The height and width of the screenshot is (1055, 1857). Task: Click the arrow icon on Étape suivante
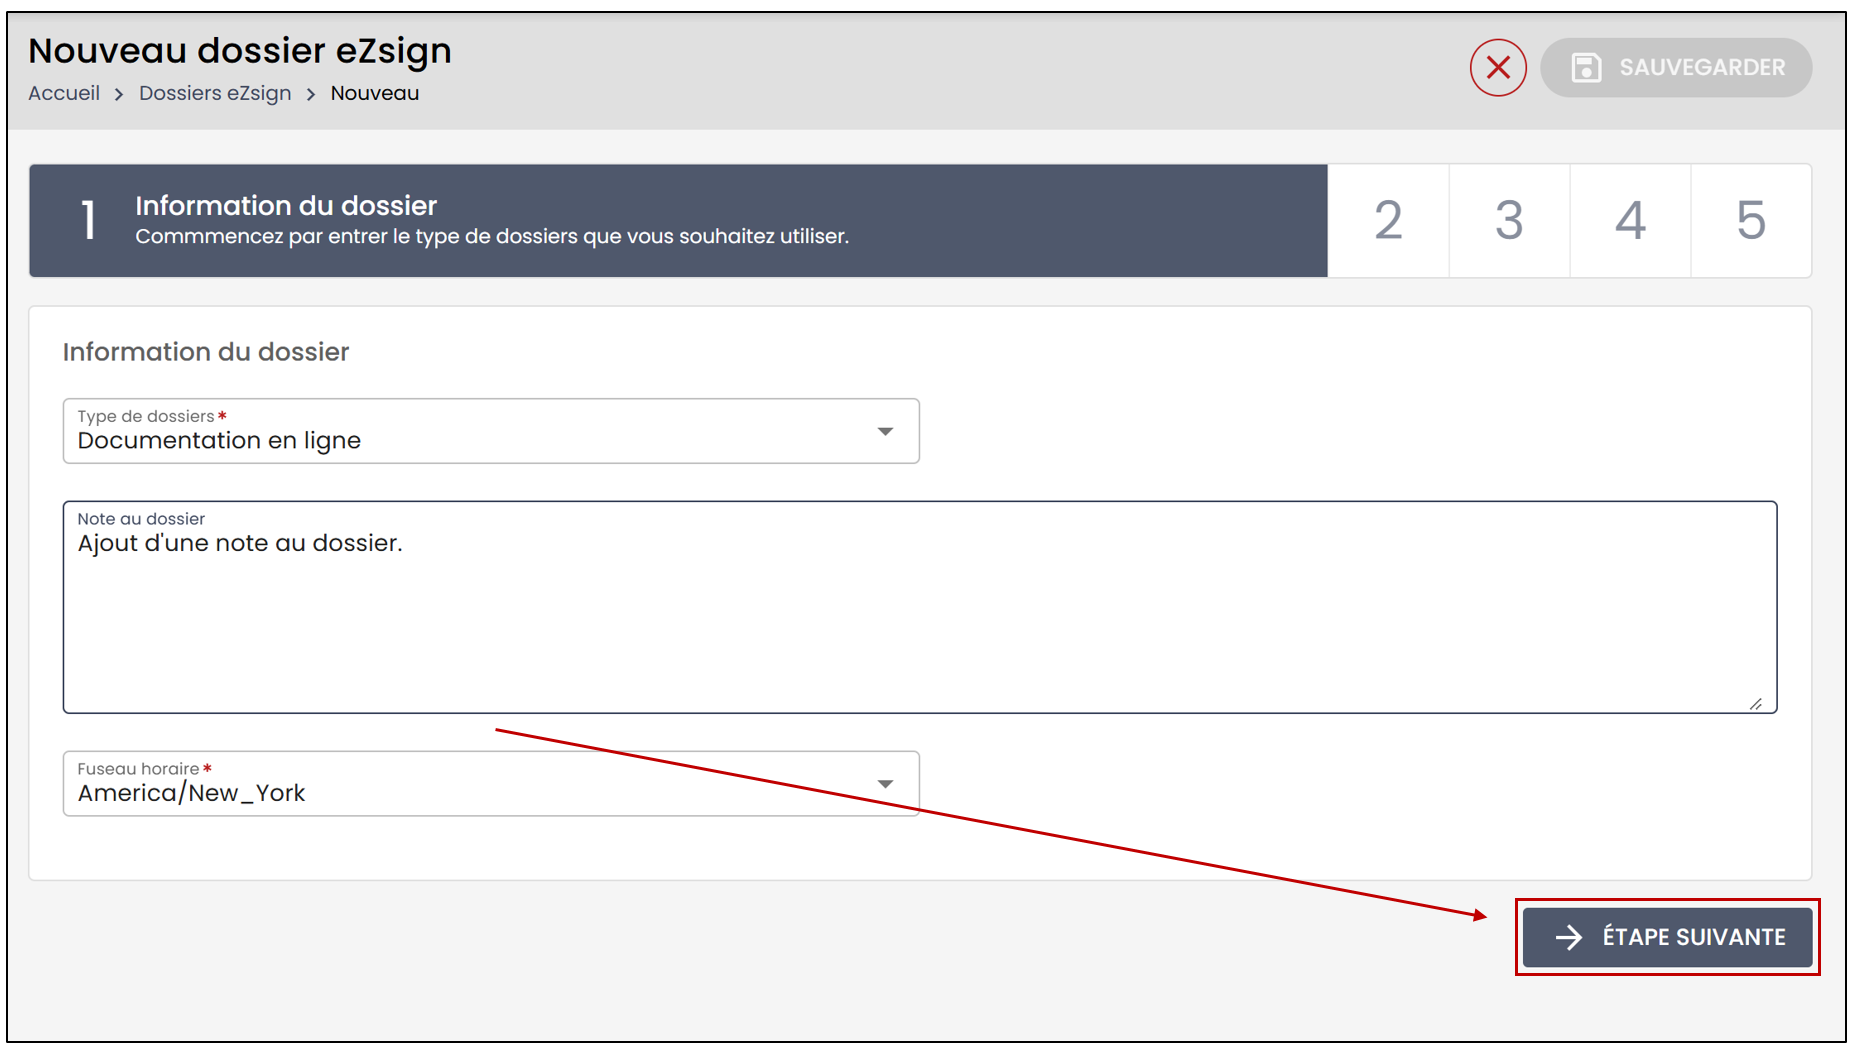click(x=1569, y=937)
